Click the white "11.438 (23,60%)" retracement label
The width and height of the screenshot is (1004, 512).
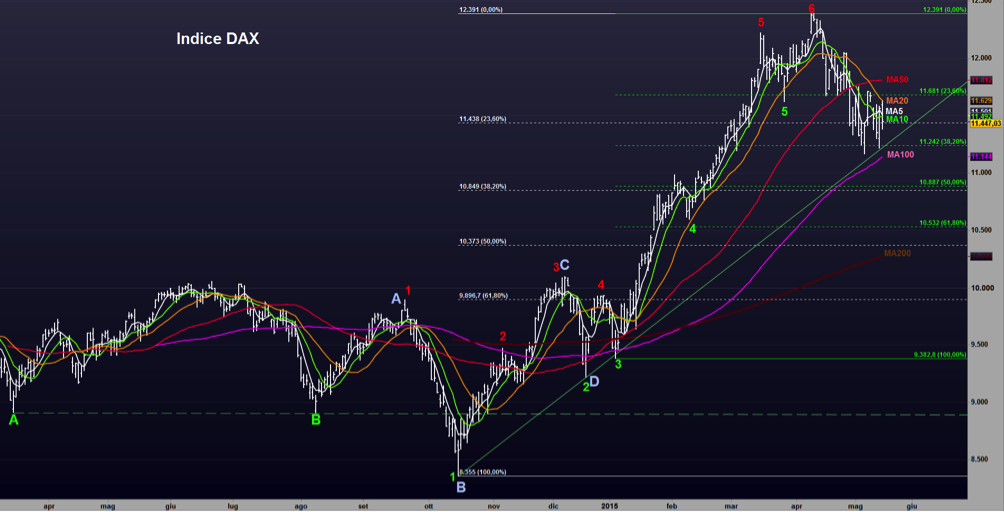[483, 119]
